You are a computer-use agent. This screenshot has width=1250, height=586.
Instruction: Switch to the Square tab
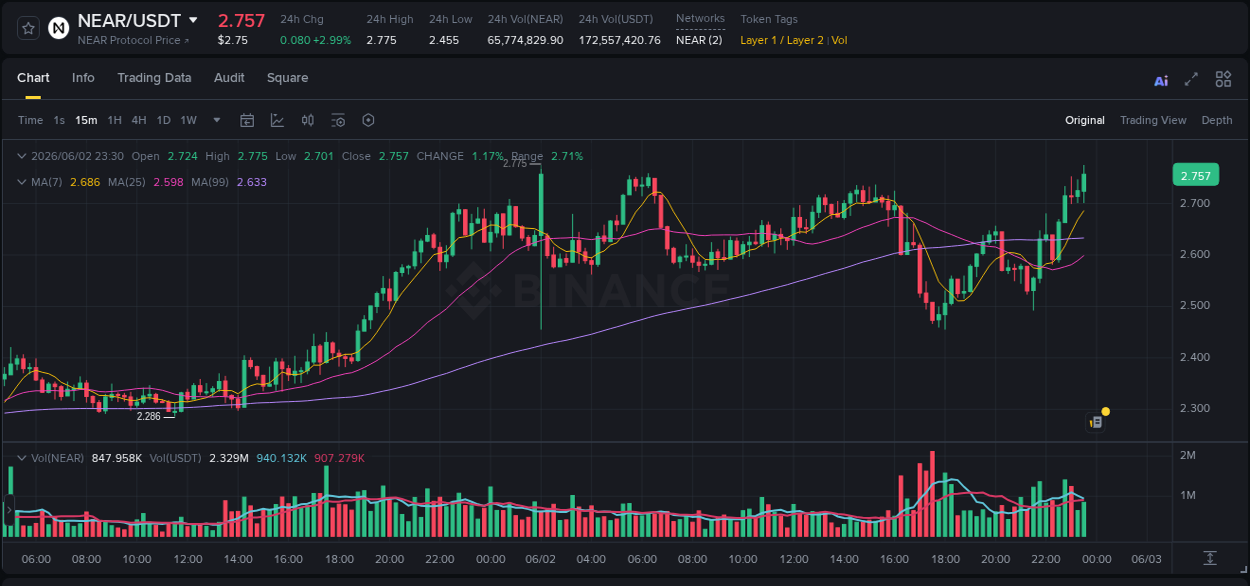[287, 78]
